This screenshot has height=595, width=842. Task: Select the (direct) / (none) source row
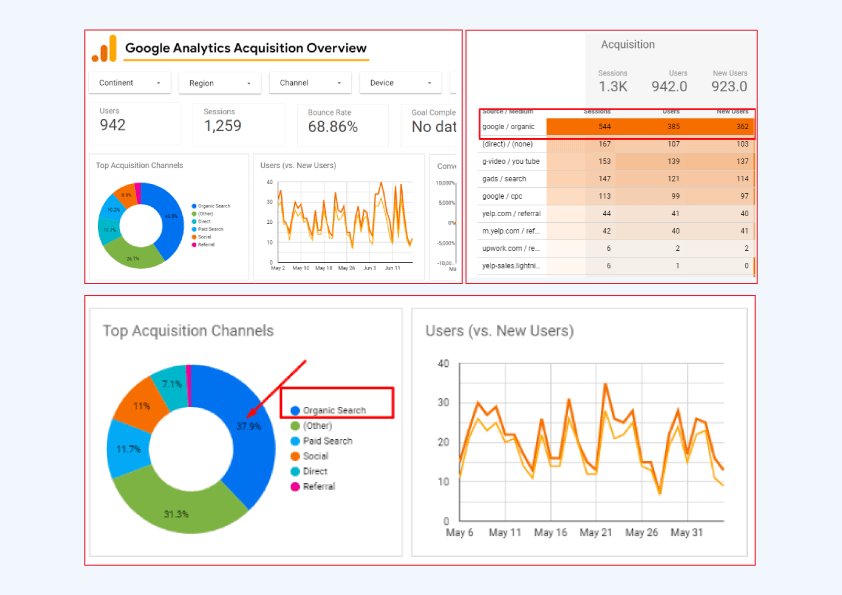tap(616, 144)
